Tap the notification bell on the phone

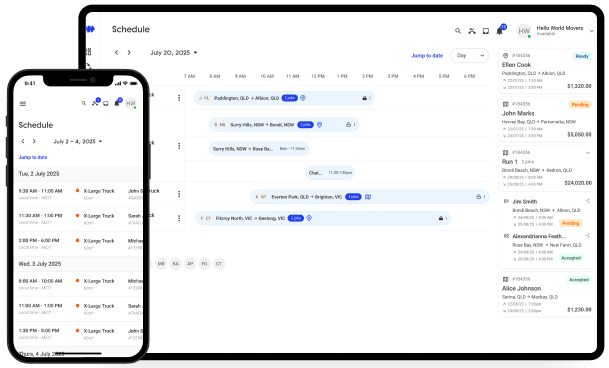(117, 103)
